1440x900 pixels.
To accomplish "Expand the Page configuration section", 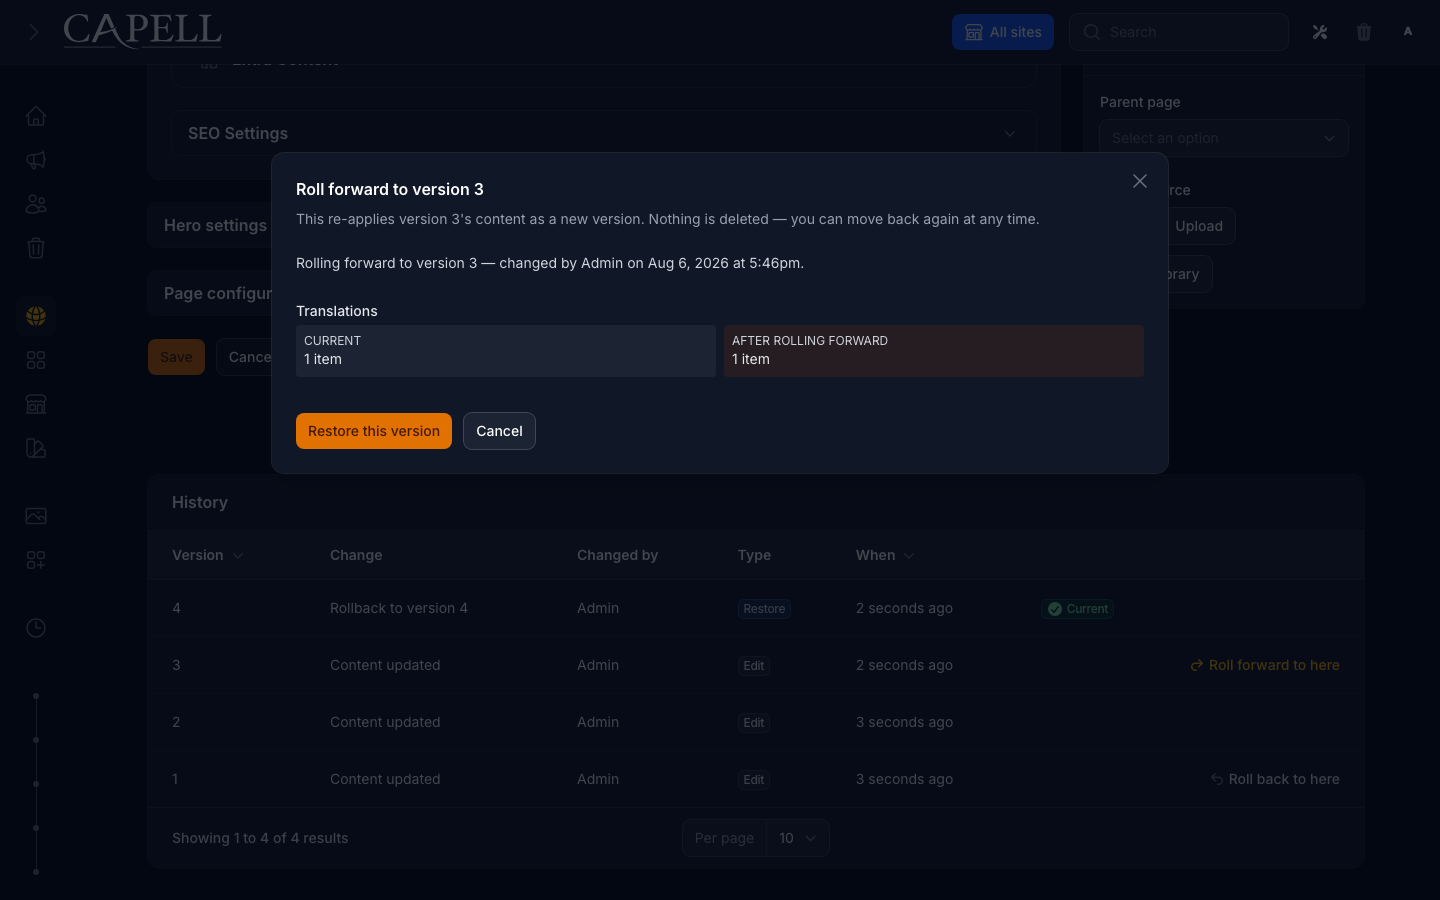I will [x=218, y=293].
